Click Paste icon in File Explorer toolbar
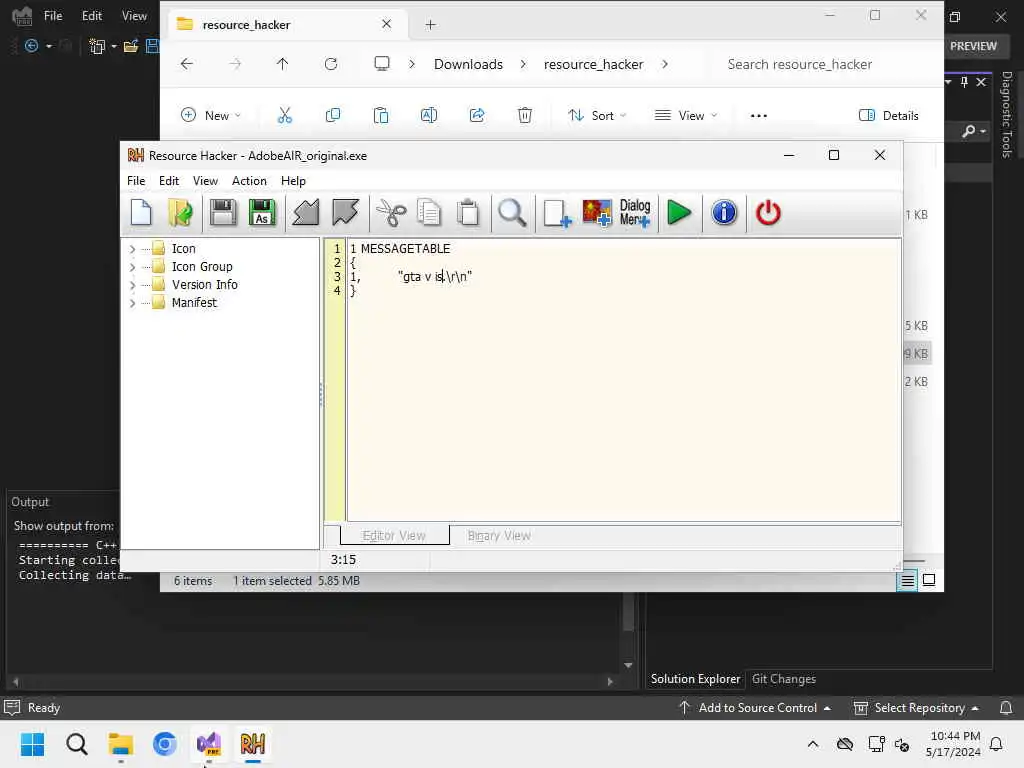Screen dimensions: 1024x768 (x=381, y=116)
